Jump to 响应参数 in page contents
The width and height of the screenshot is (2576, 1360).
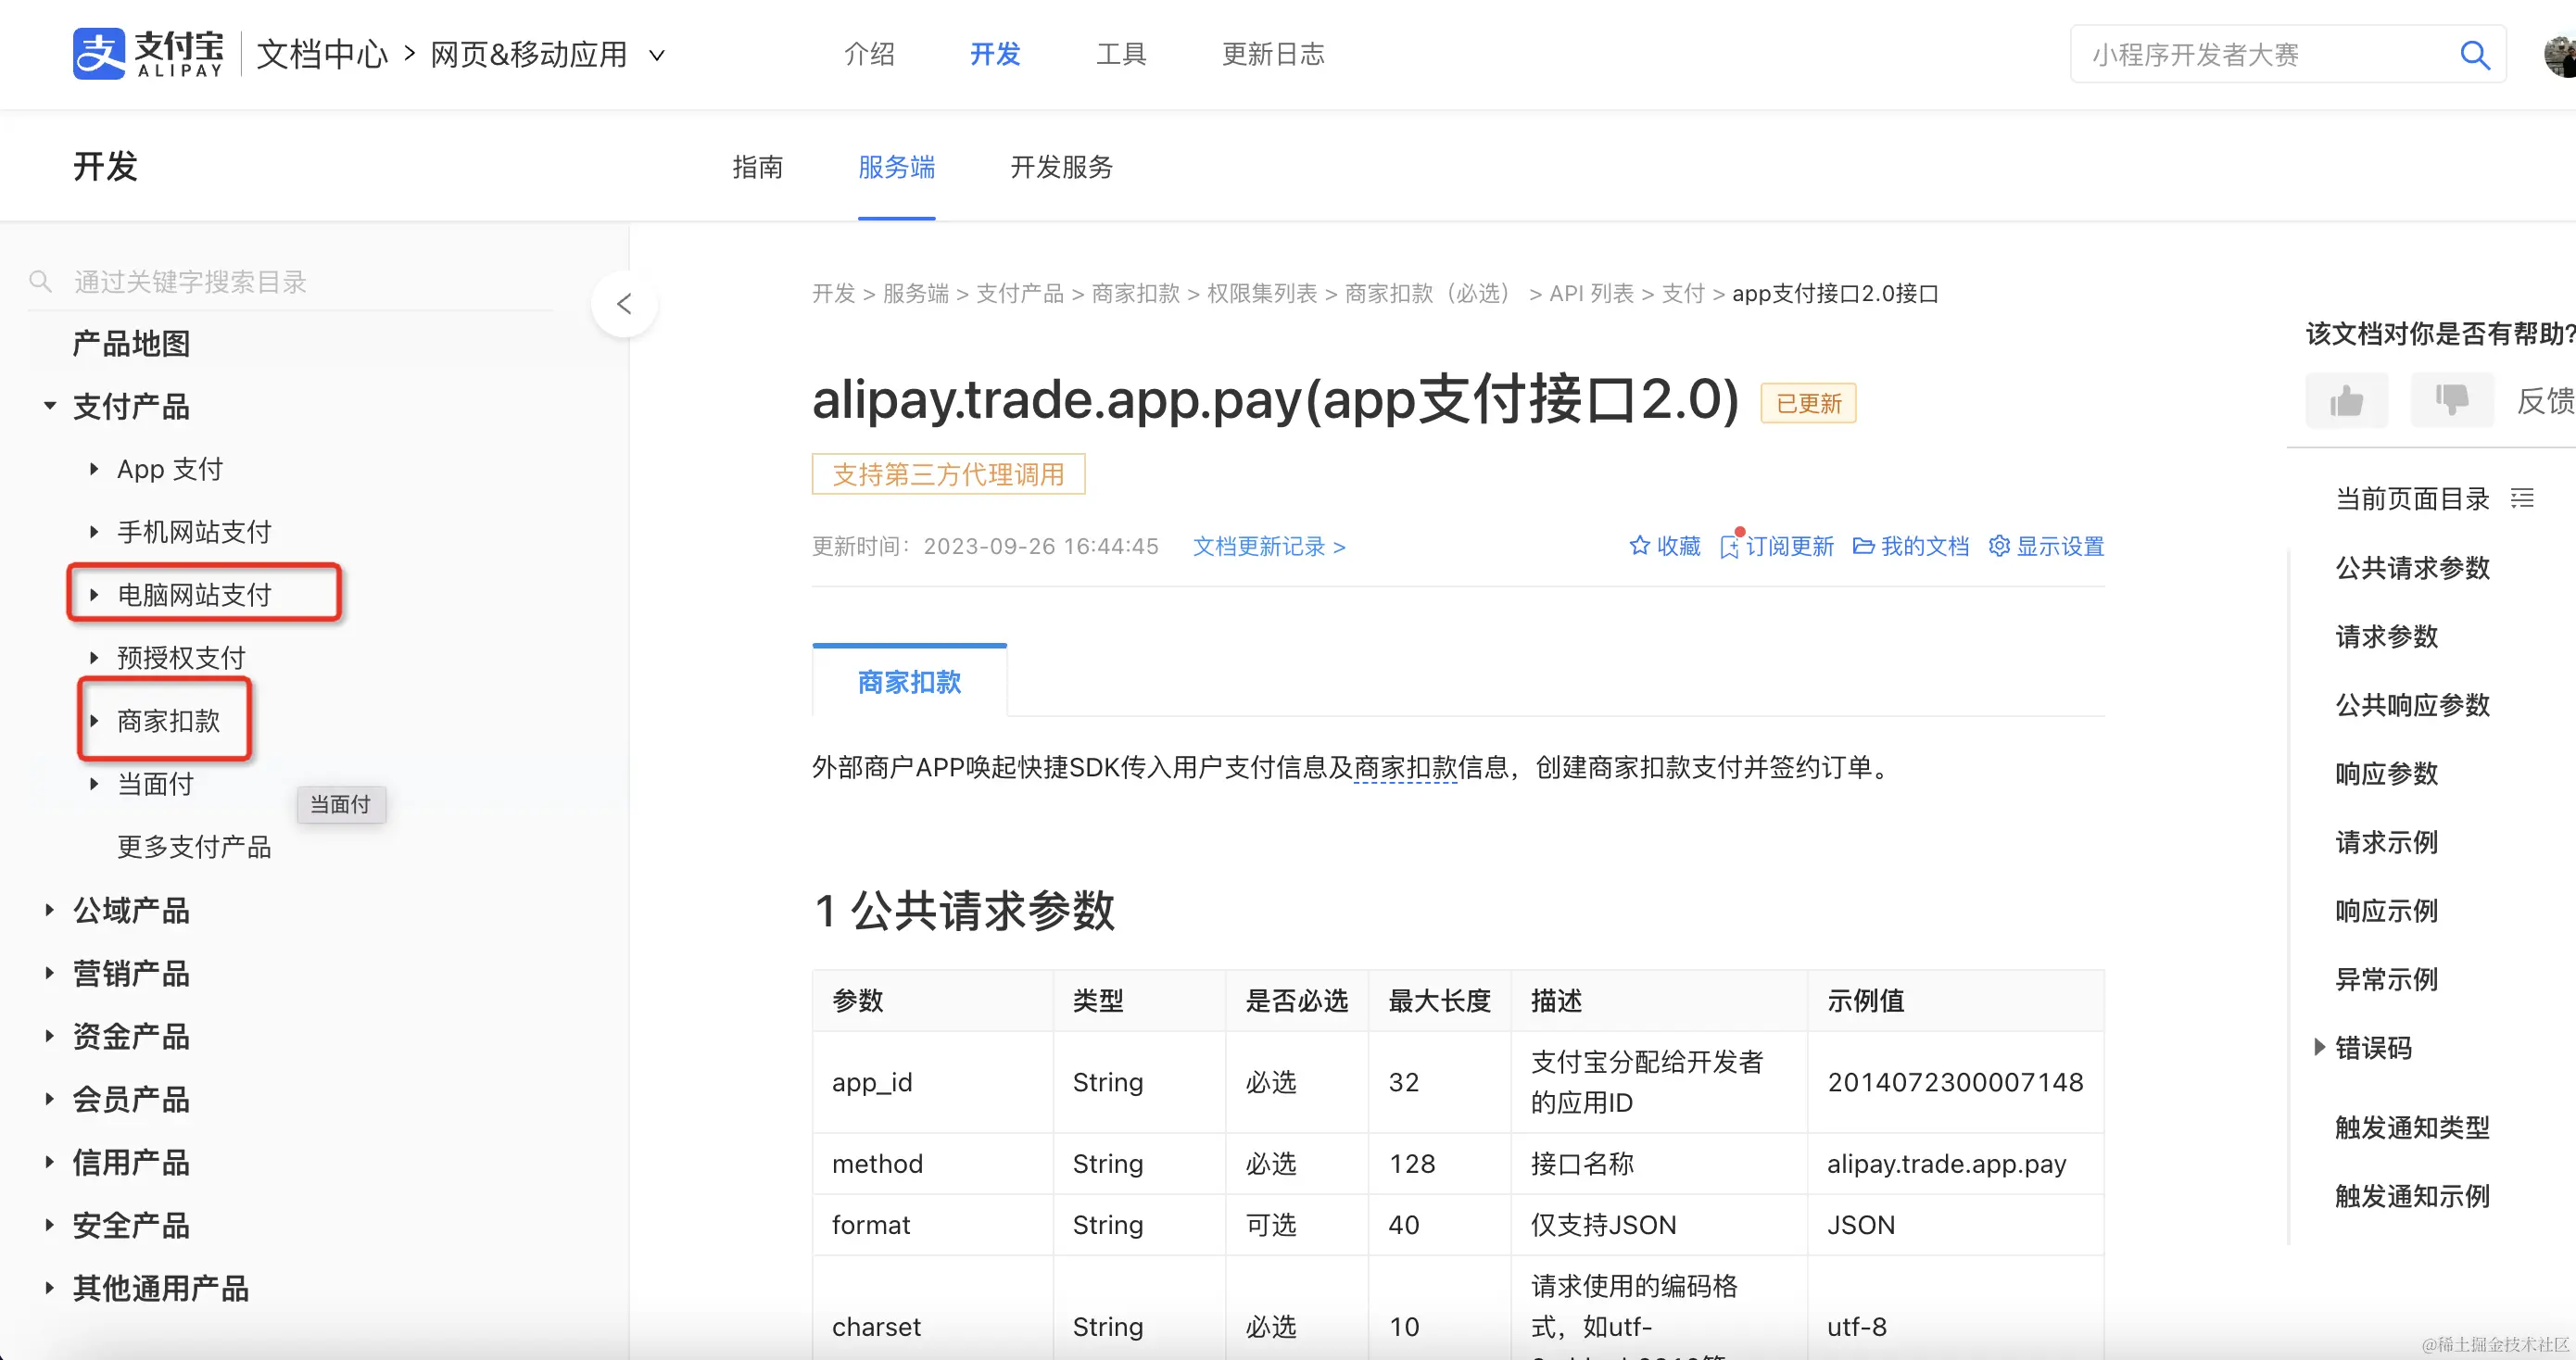[2386, 773]
